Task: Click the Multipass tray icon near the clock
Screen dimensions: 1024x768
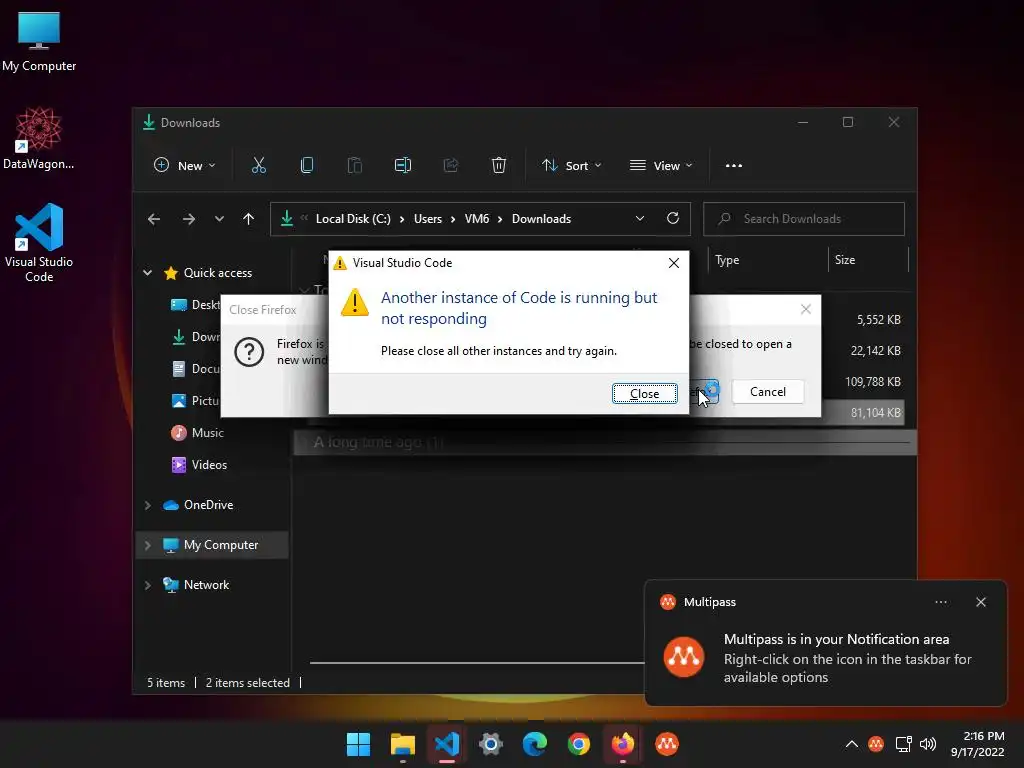Action: [876, 744]
